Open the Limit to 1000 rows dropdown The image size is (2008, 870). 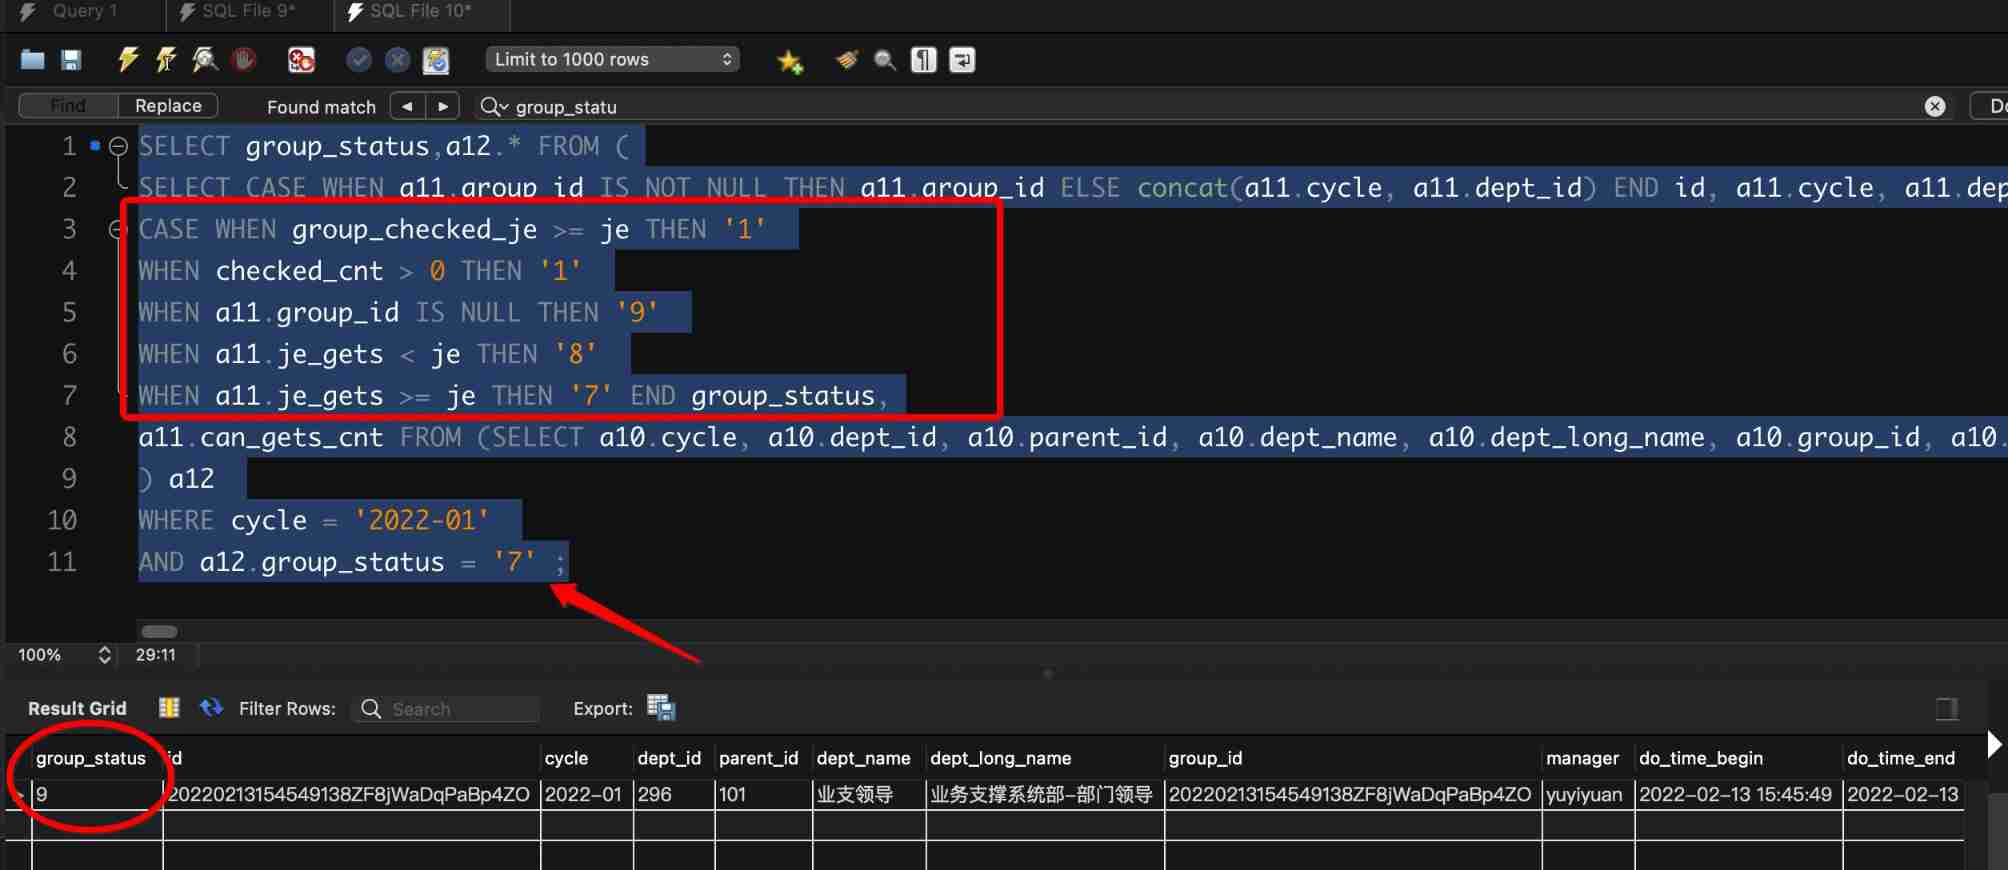point(613,59)
